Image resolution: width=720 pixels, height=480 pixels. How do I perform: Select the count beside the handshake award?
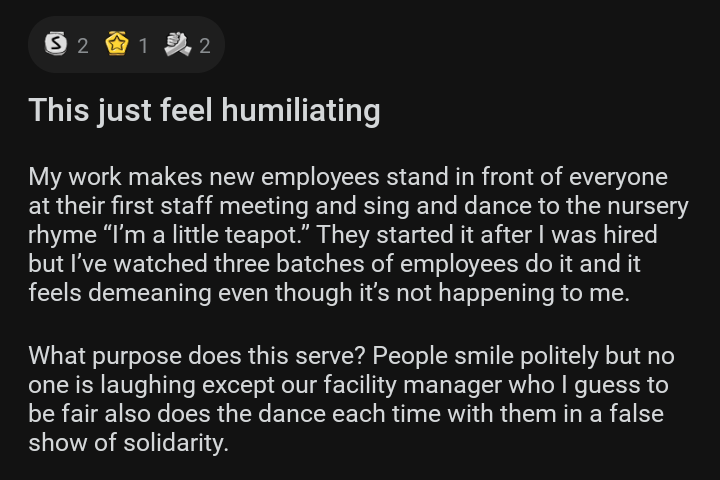click(205, 46)
